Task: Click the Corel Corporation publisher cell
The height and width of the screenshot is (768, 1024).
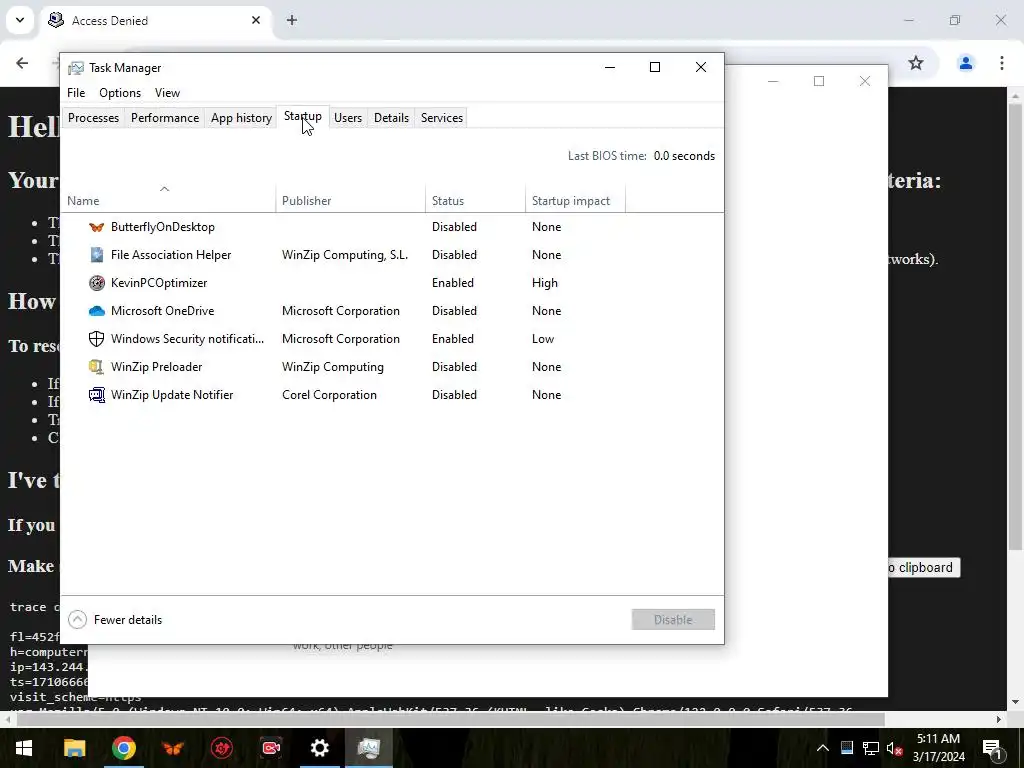Action: tap(329, 395)
